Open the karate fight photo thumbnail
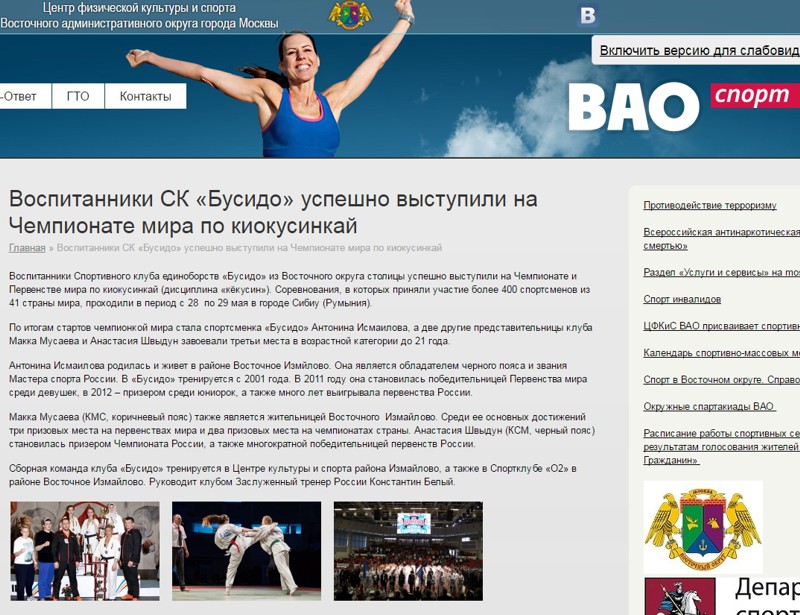This screenshot has width=800, height=615. click(246, 551)
